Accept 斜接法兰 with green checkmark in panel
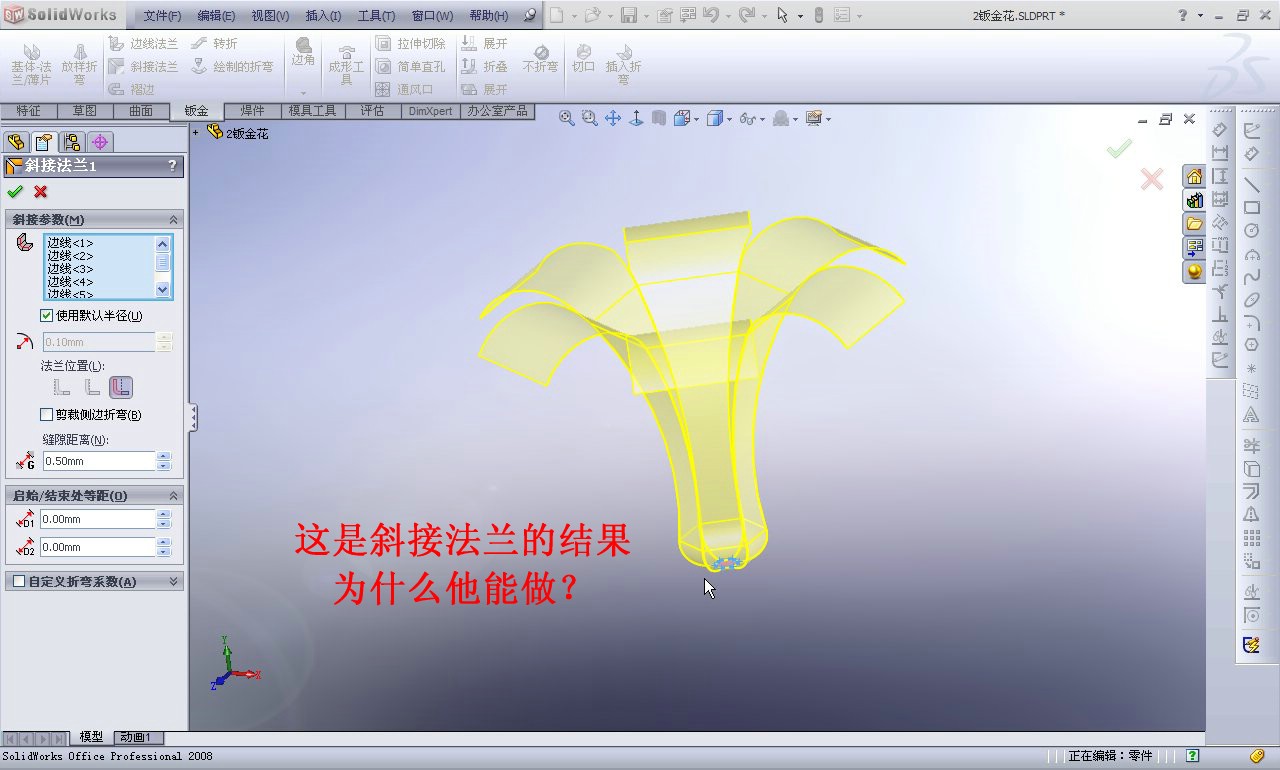Viewport: 1280px width, 770px height. [15, 191]
